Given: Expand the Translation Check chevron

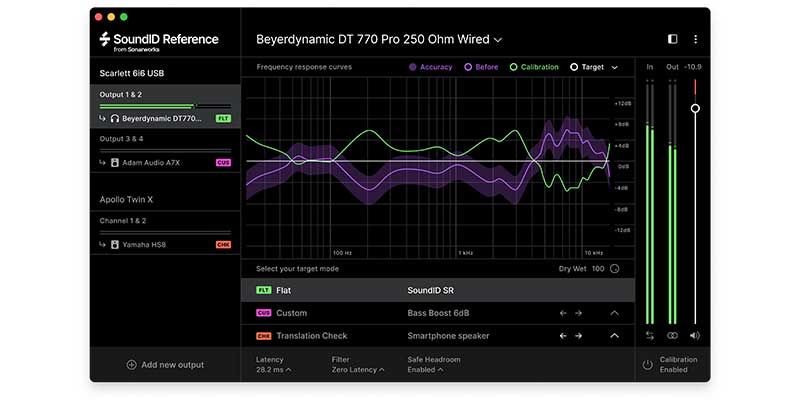Looking at the screenshot, I should pyautogui.click(x=614, y=336).
